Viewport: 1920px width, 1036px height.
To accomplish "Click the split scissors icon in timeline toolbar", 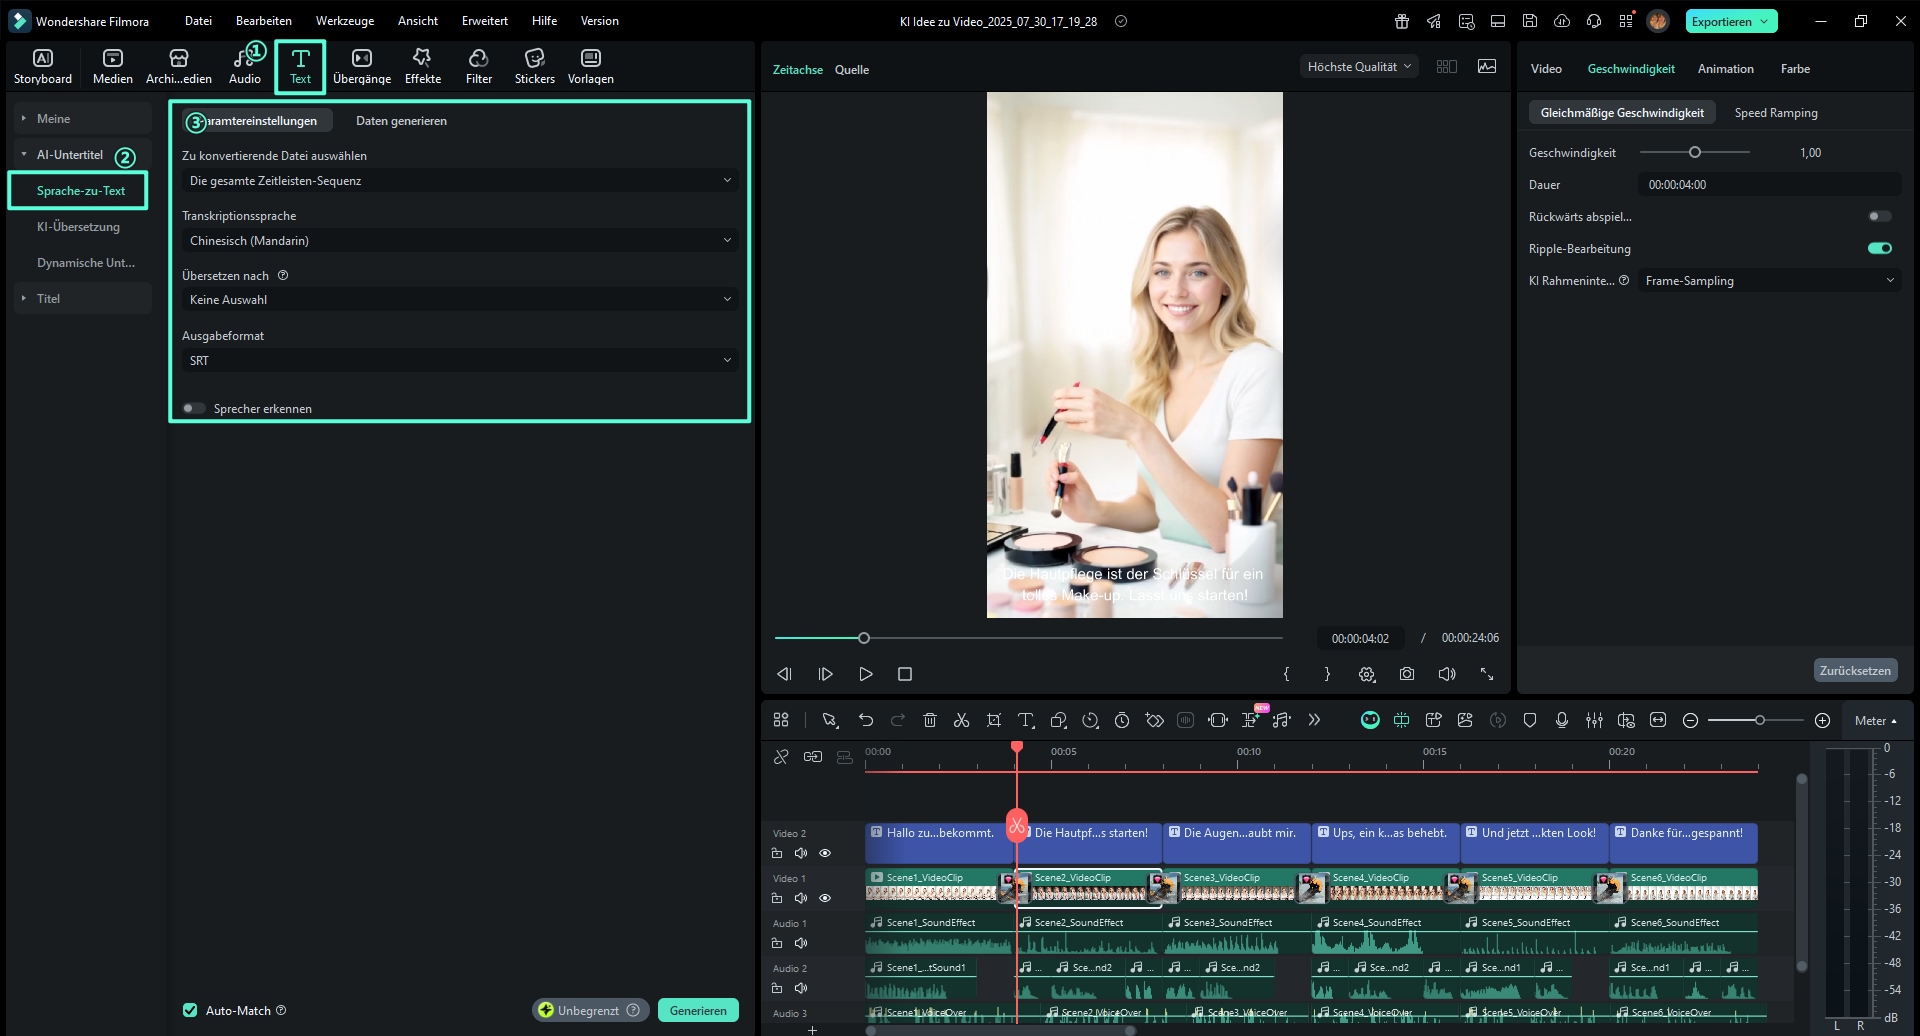I will click(961, 720).
